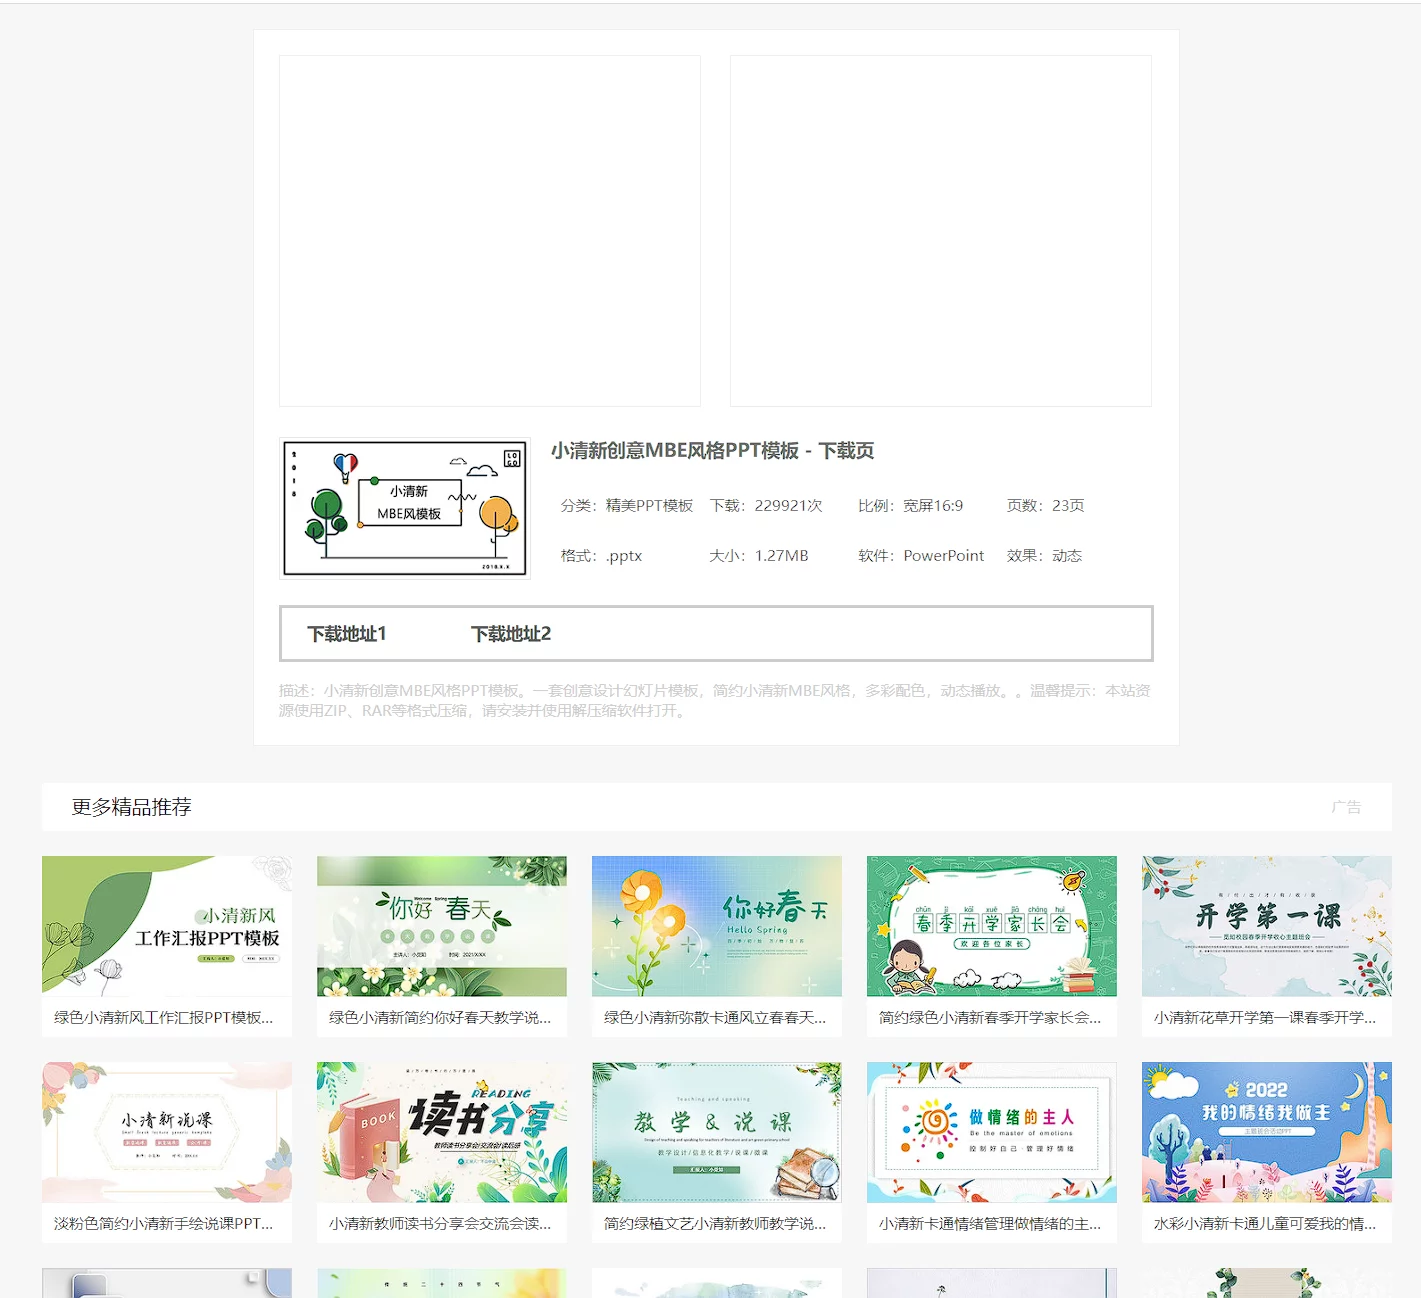Screen dimensions: 1421x1298
Task: Open the 小清新风工作汇报PPT模板 thumbnail
Action: (167, 926)
